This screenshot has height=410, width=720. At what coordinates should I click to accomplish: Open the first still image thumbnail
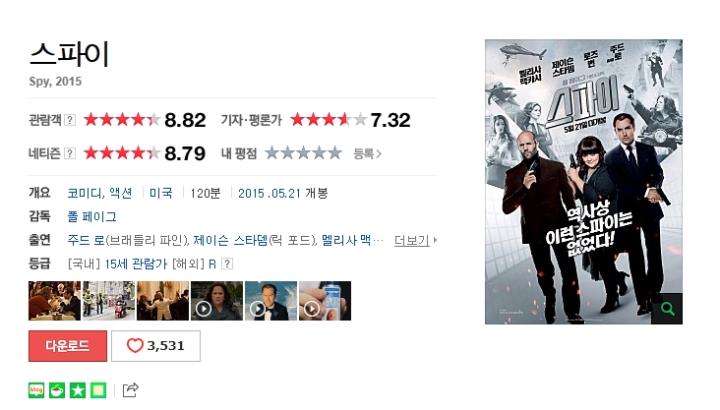pyautogui.click(x=54, y=301)
